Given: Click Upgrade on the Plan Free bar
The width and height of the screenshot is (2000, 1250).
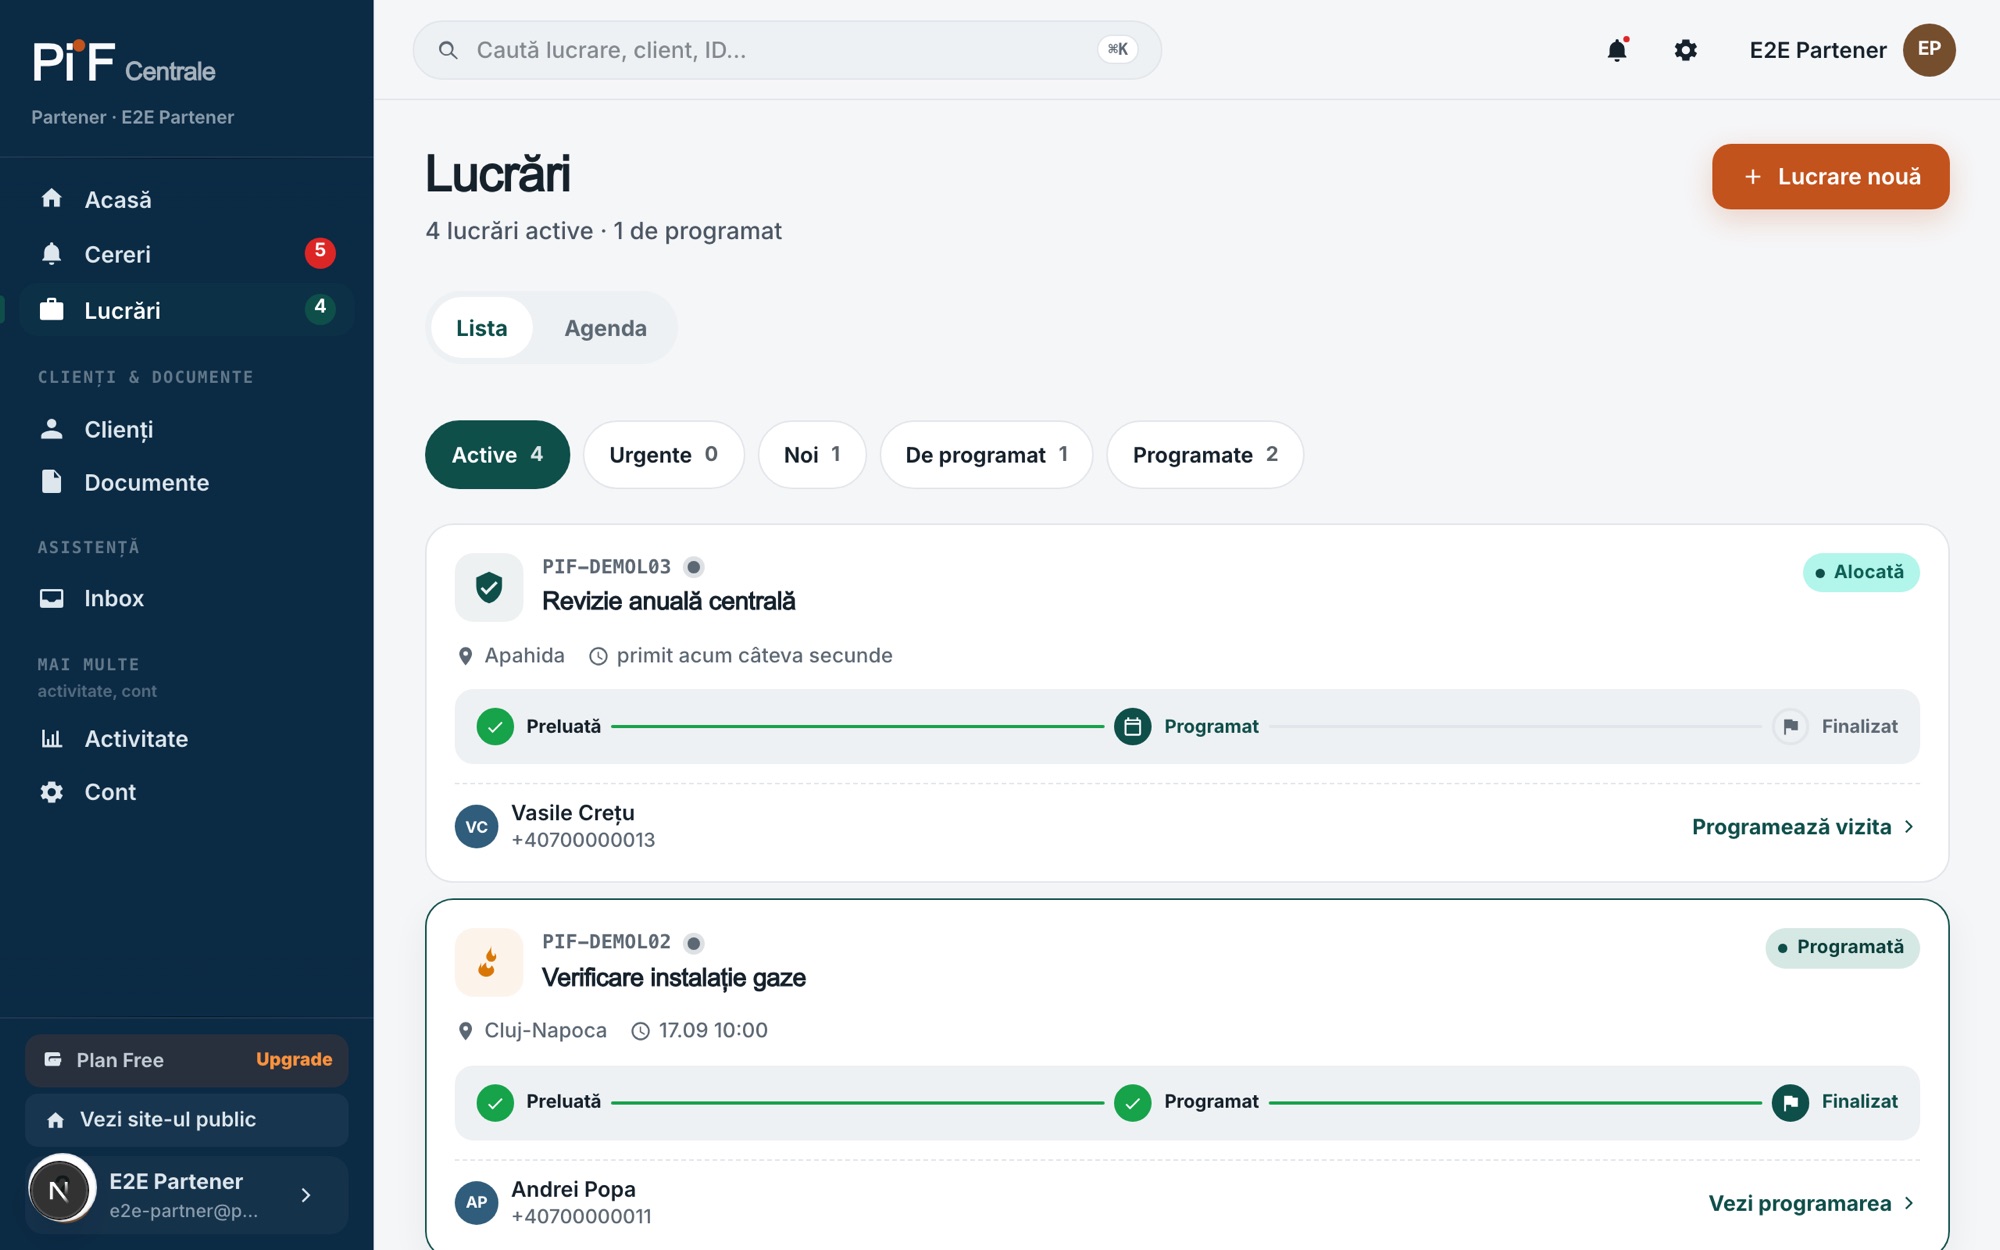Looking at the screenshot, I should 294,1060.
